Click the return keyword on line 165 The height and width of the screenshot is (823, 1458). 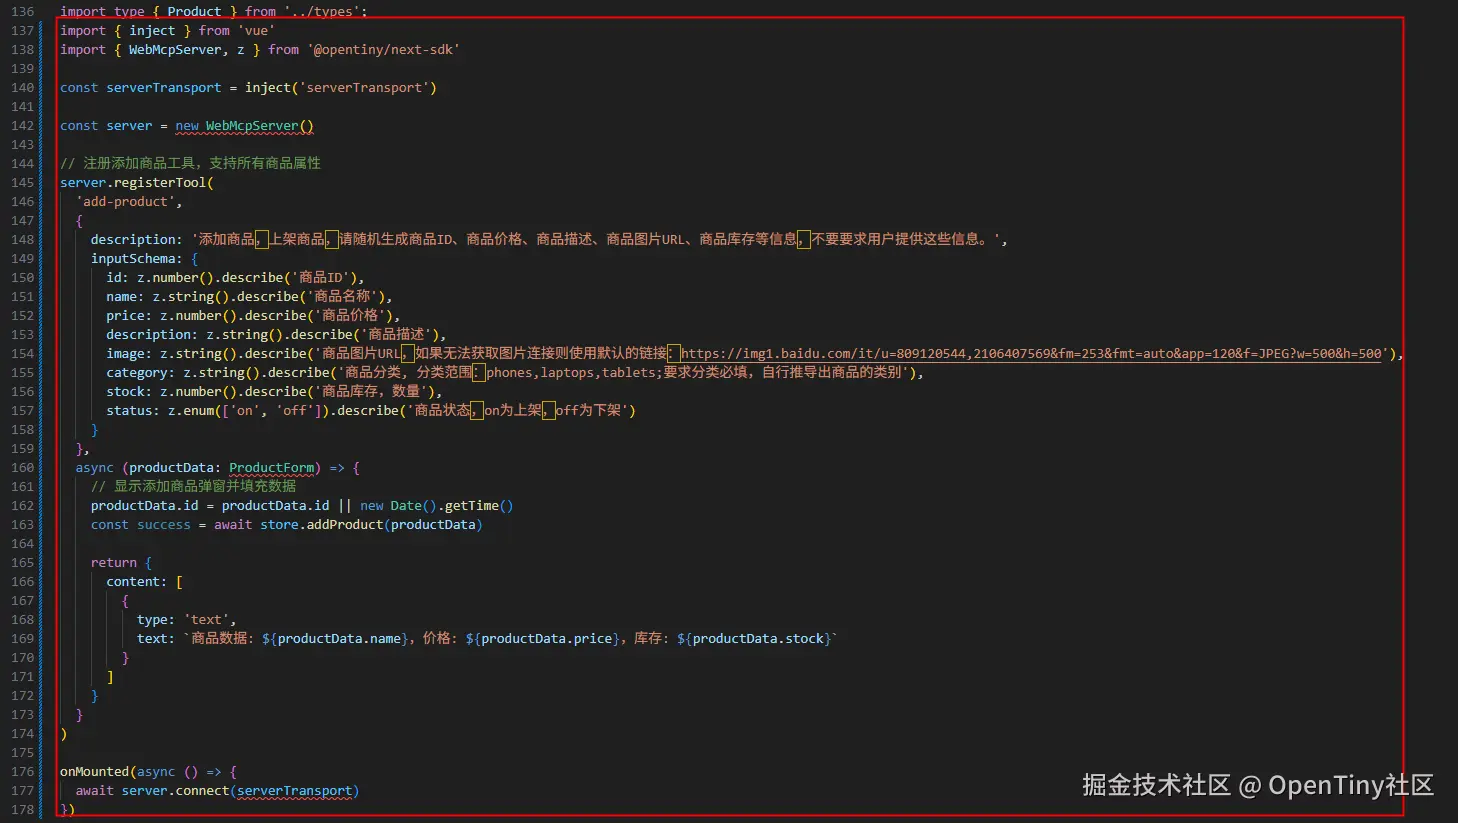pos(114,563)
